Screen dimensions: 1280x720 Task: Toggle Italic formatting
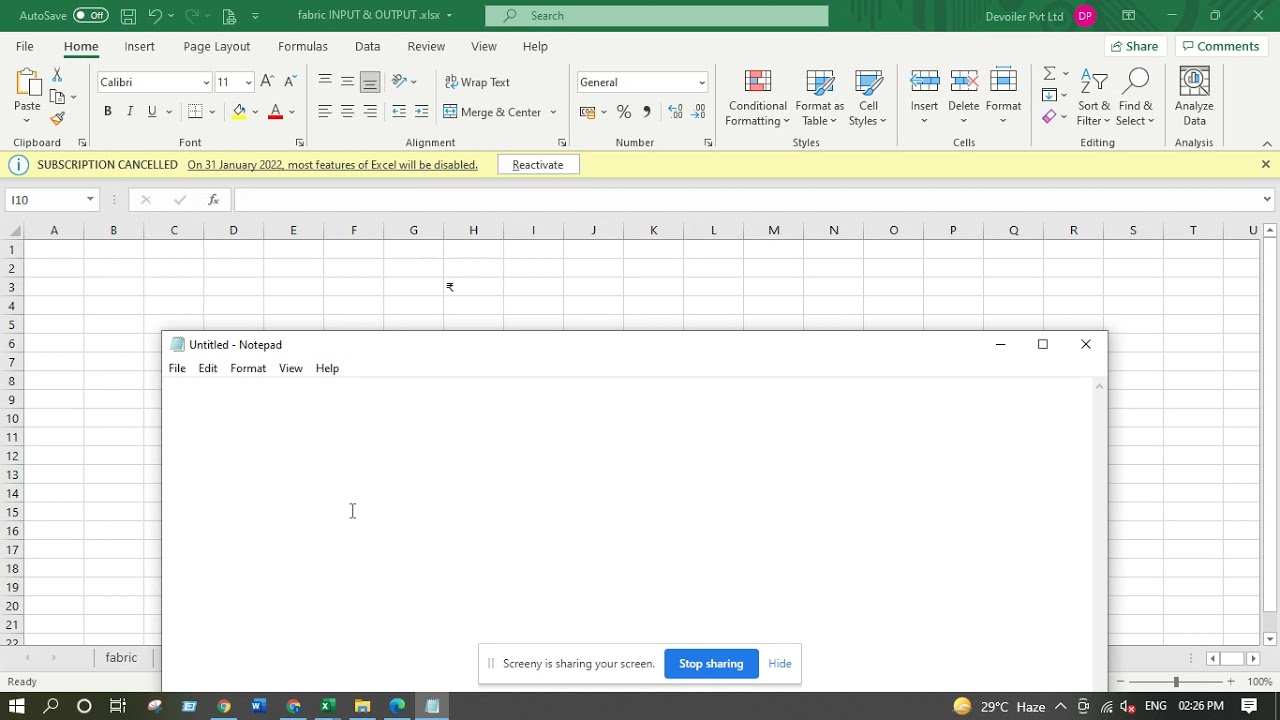[x=130, y=111]
